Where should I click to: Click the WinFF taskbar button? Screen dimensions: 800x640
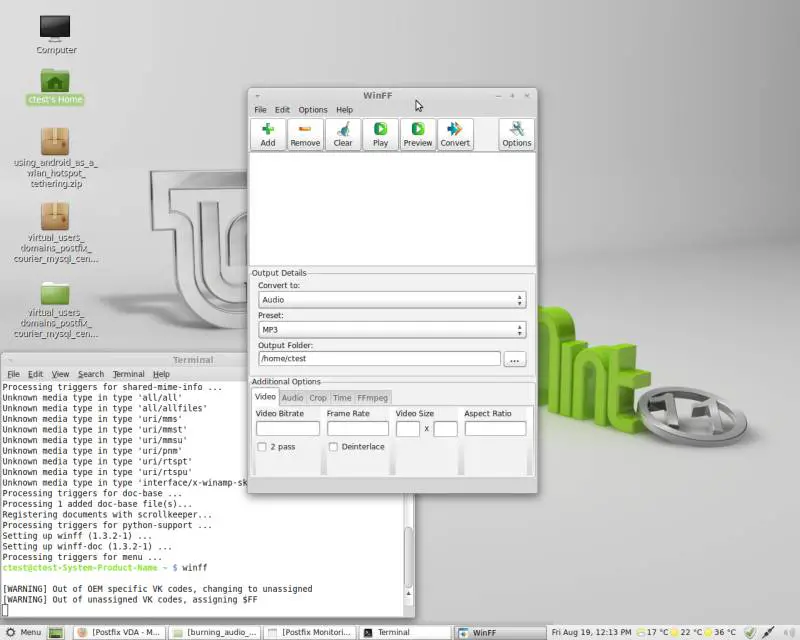[501, 632]
